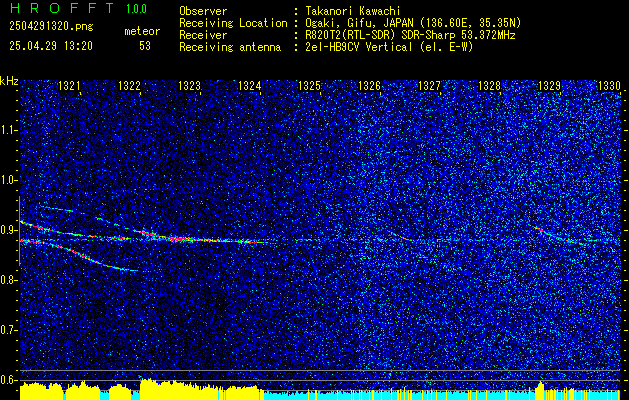
Task: Click the Receiving Location label
Action: (233, 23)
